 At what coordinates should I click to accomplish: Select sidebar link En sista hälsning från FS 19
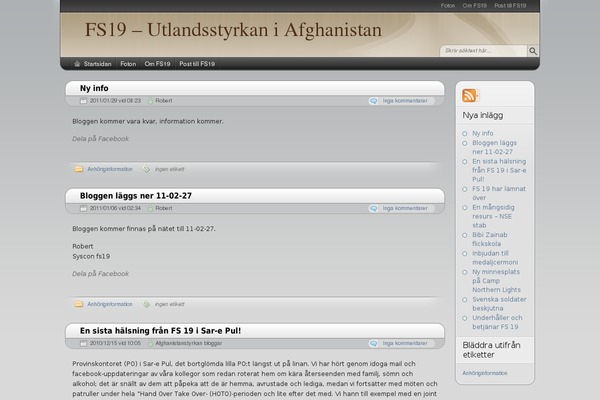(x=499, y=170)
